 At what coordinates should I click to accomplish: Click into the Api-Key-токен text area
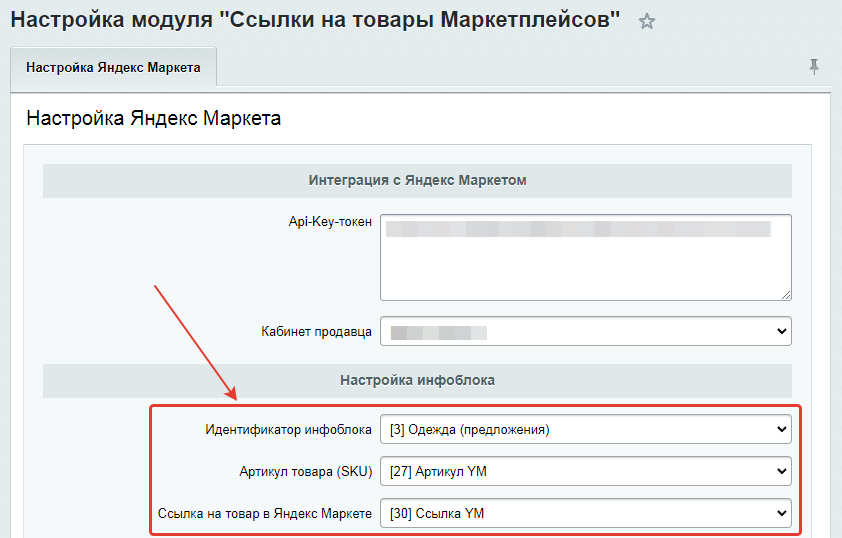pos(585,257)
